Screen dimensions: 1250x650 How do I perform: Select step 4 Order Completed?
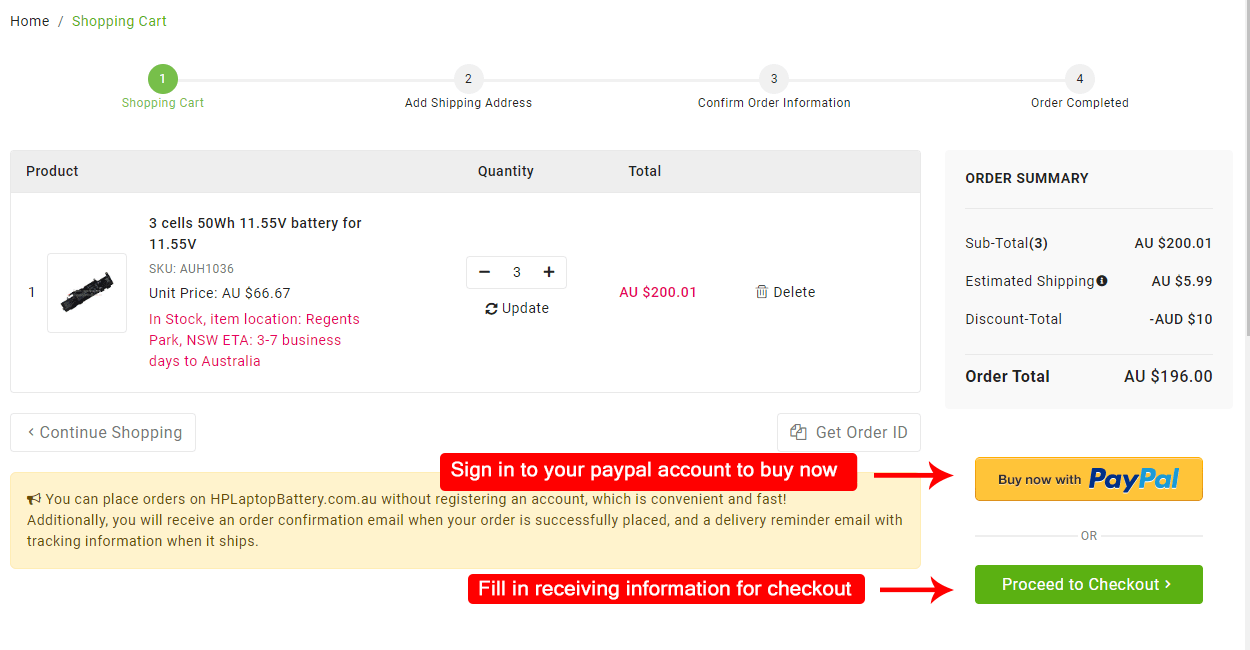1080,79
